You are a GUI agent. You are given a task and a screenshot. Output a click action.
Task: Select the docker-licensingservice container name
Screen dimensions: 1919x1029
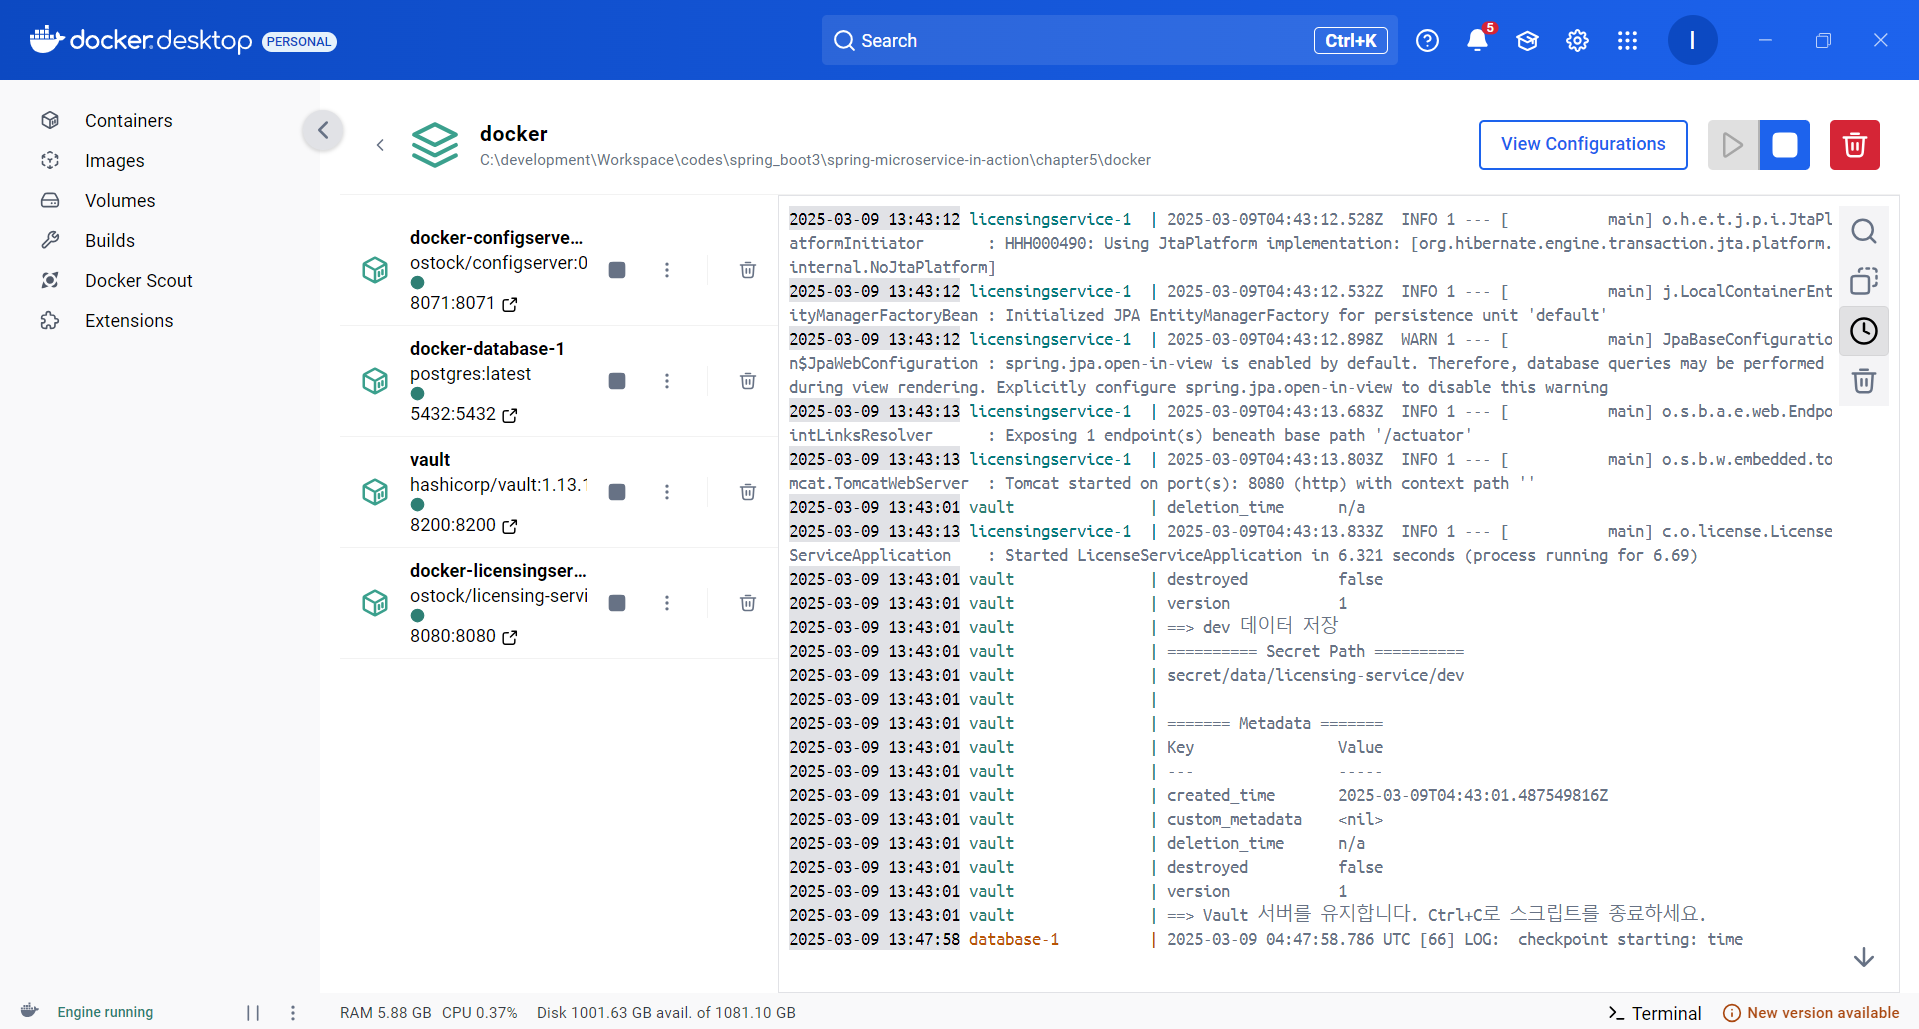(498, 571)
